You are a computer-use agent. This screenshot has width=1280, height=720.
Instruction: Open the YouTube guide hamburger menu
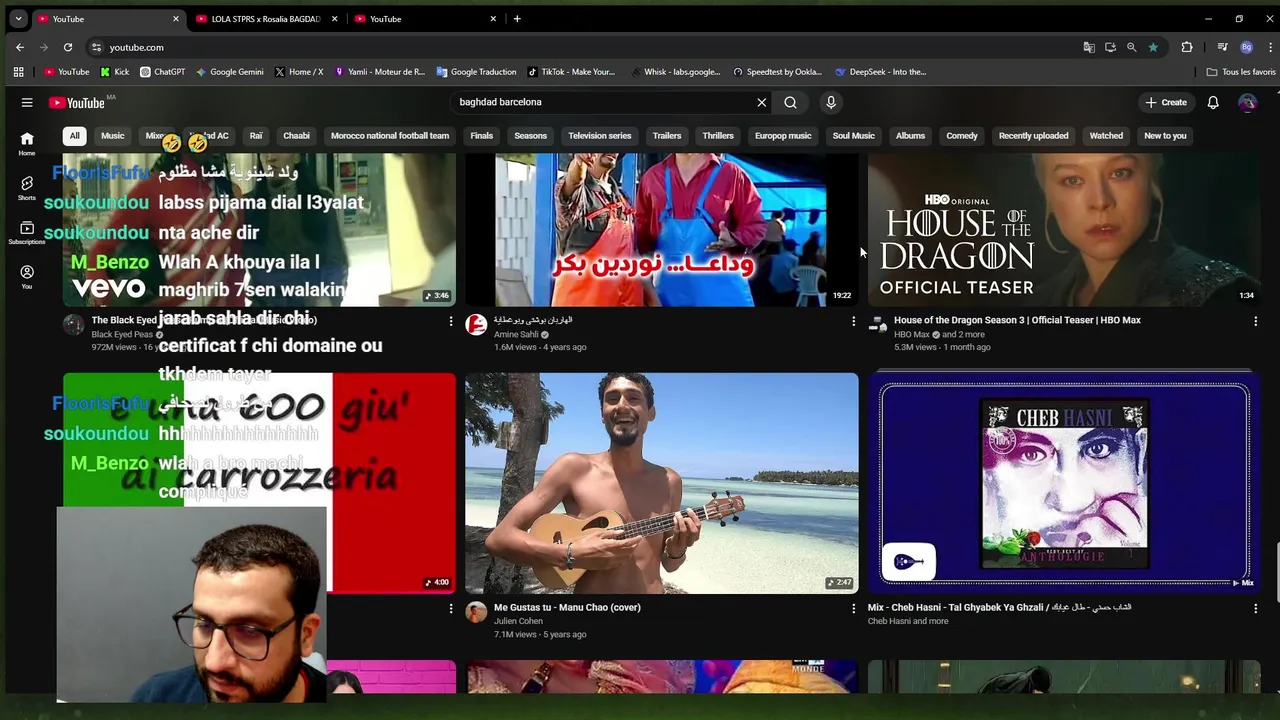coord(27,102)
